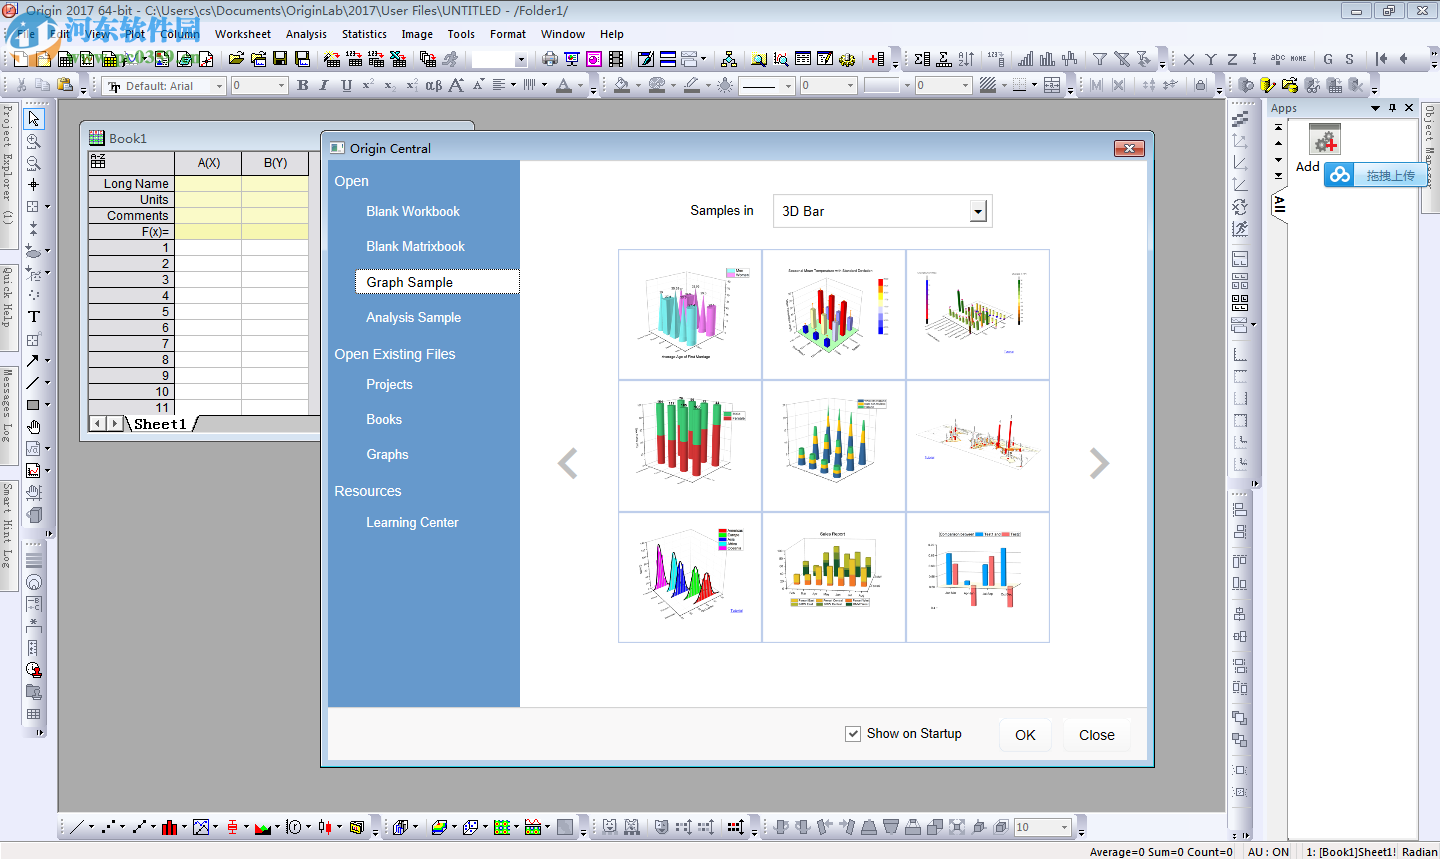Go to next samples page arrow
The height and width of the screenshot is (860, 1440).
coord(1099,463)
